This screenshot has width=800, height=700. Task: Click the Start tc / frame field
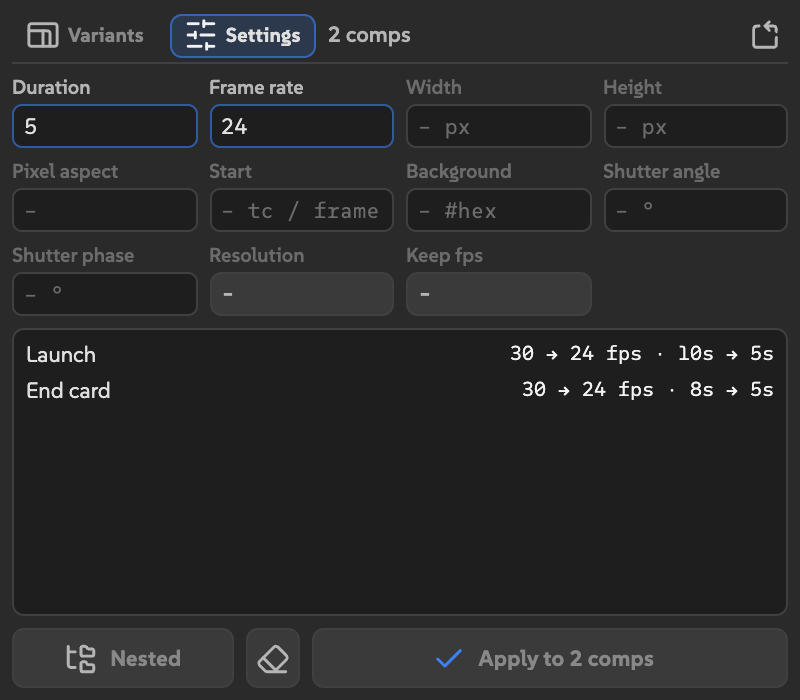click(302, 210)
